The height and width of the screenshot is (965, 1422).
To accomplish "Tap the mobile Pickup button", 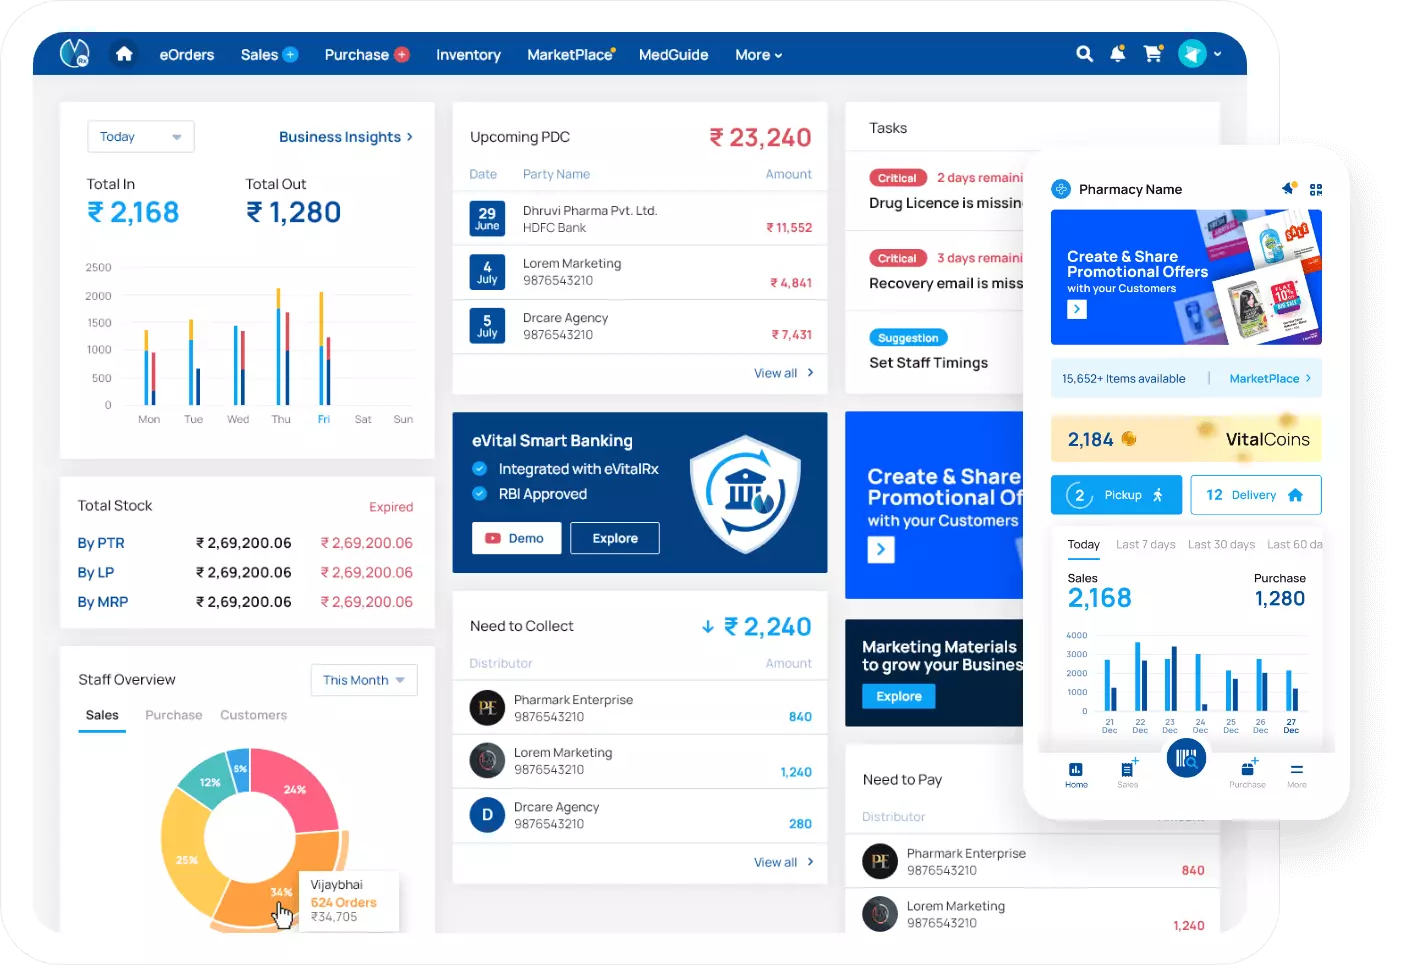I will 1116,495.
